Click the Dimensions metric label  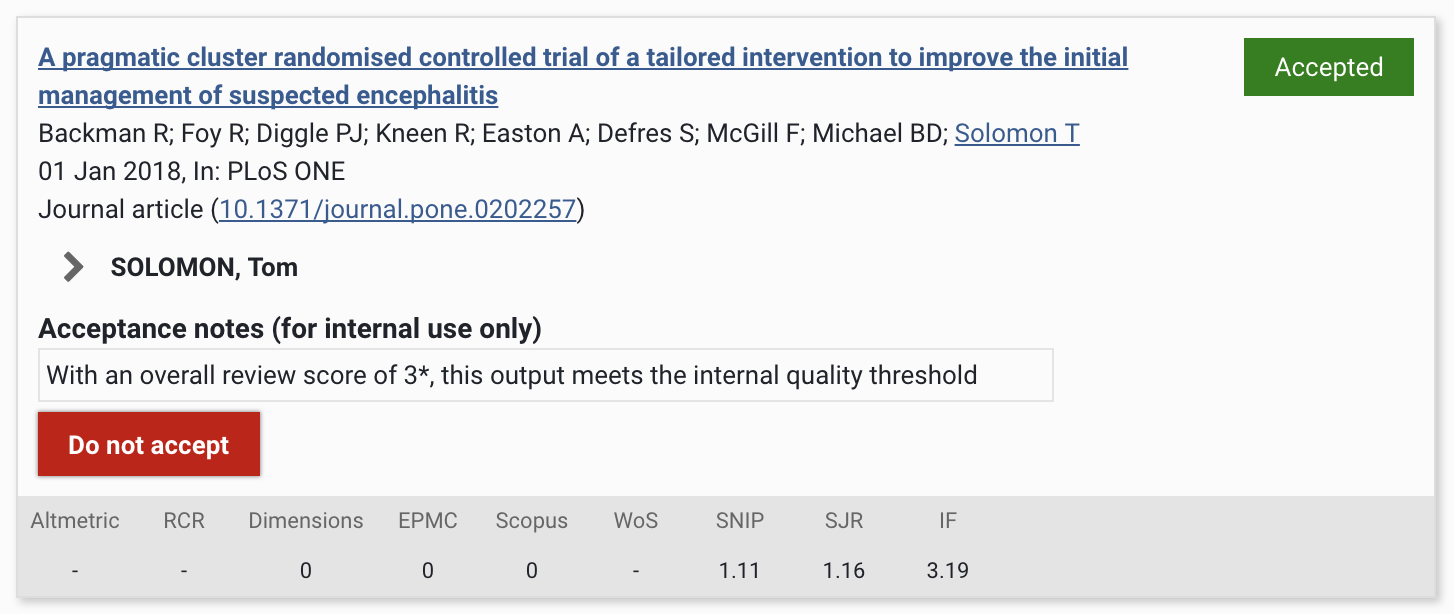(306, 520)
